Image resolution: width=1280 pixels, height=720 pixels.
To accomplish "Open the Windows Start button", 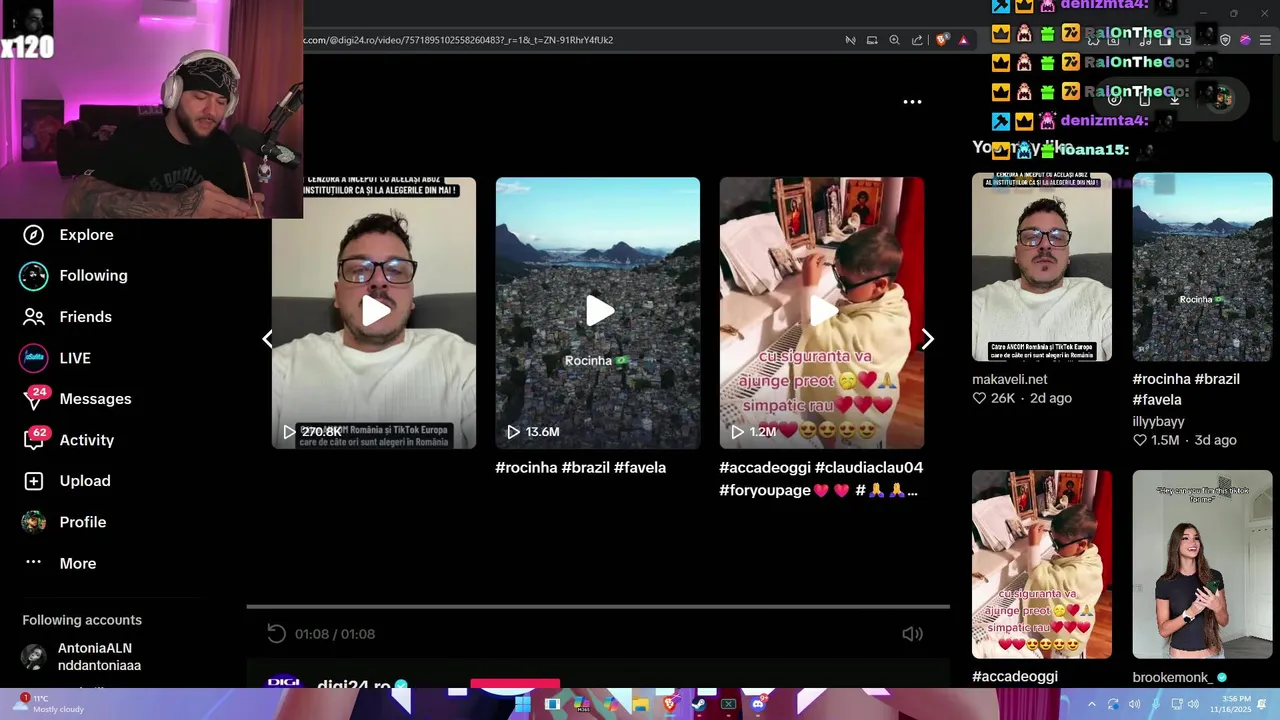I will pyautogui.click(x=522, y=704).
